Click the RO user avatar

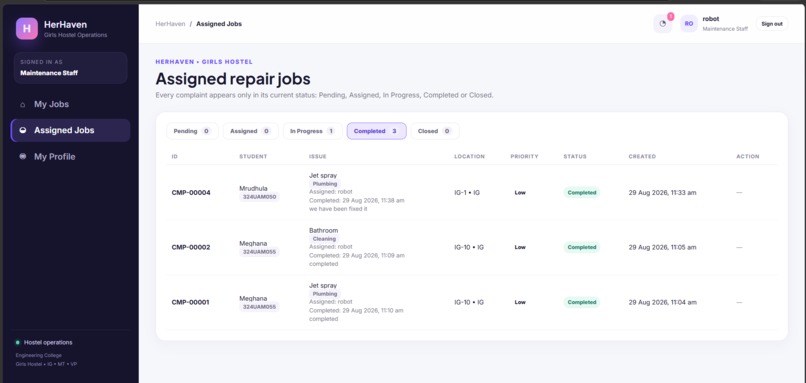click(x=689, y=24)
